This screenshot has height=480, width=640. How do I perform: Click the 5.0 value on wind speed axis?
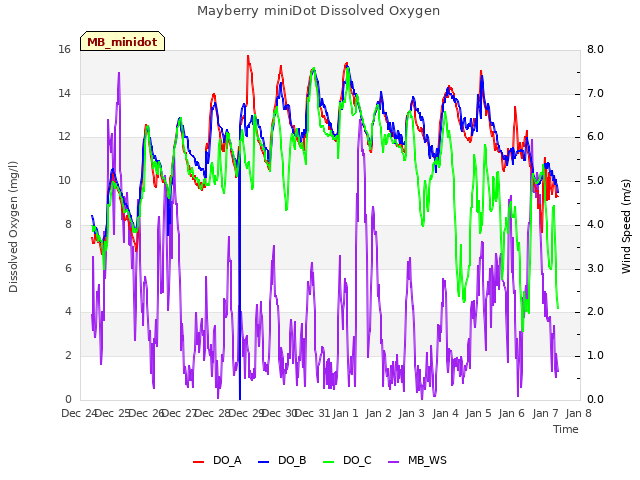pos(595,180)
